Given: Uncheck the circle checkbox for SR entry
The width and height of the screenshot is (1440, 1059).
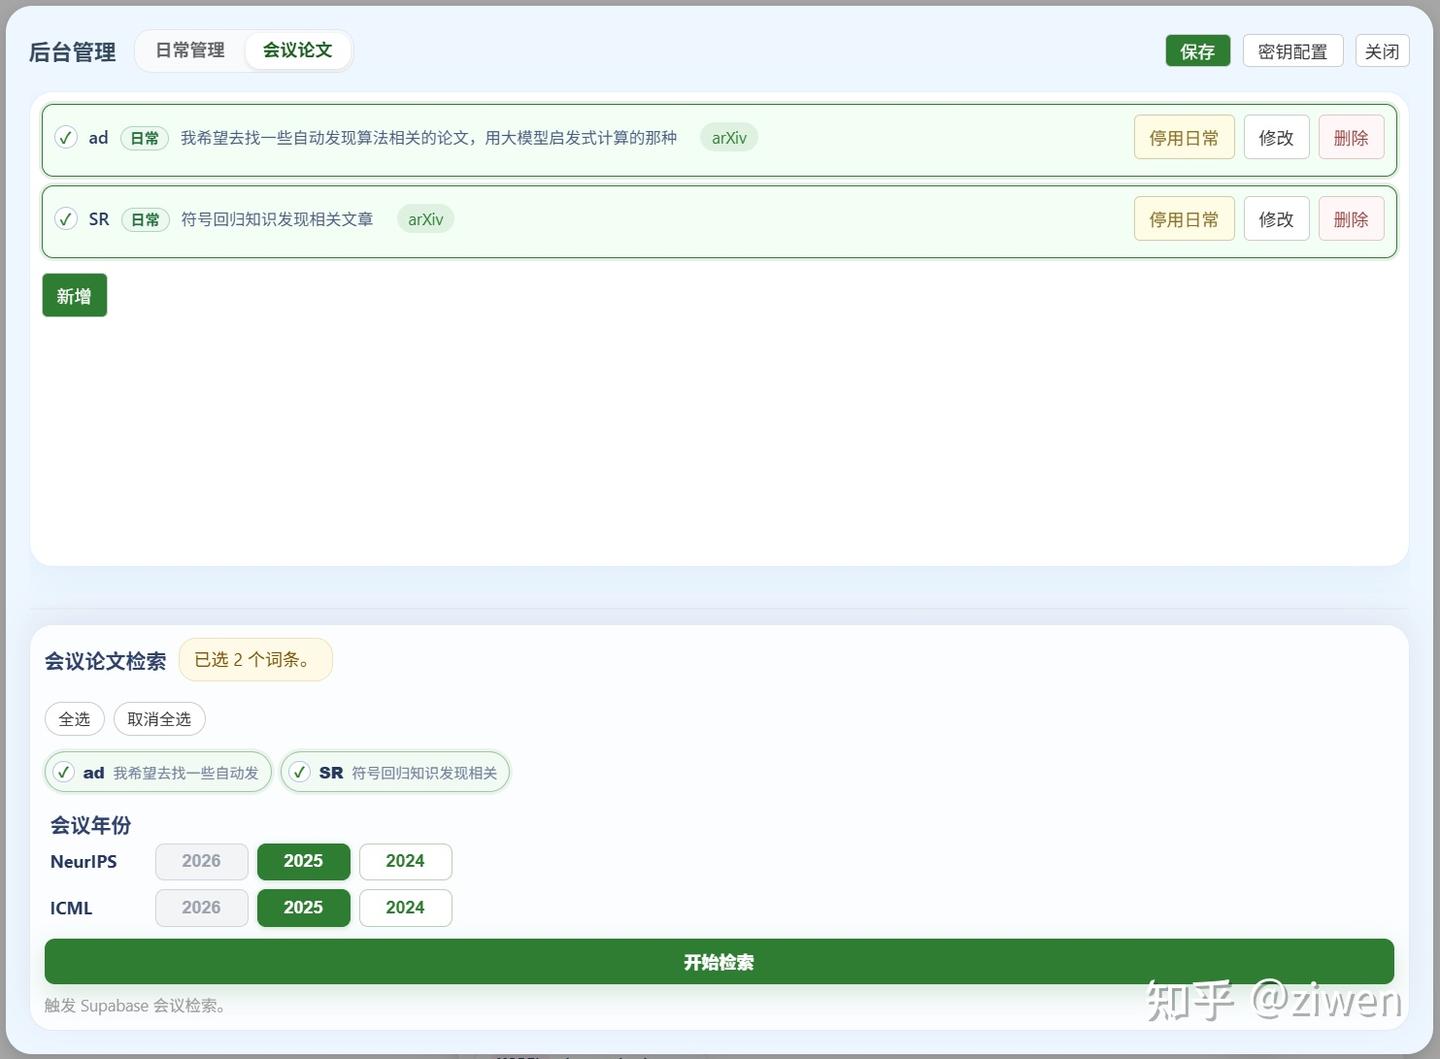Looking at the screenshot, I should coord(66,218).
